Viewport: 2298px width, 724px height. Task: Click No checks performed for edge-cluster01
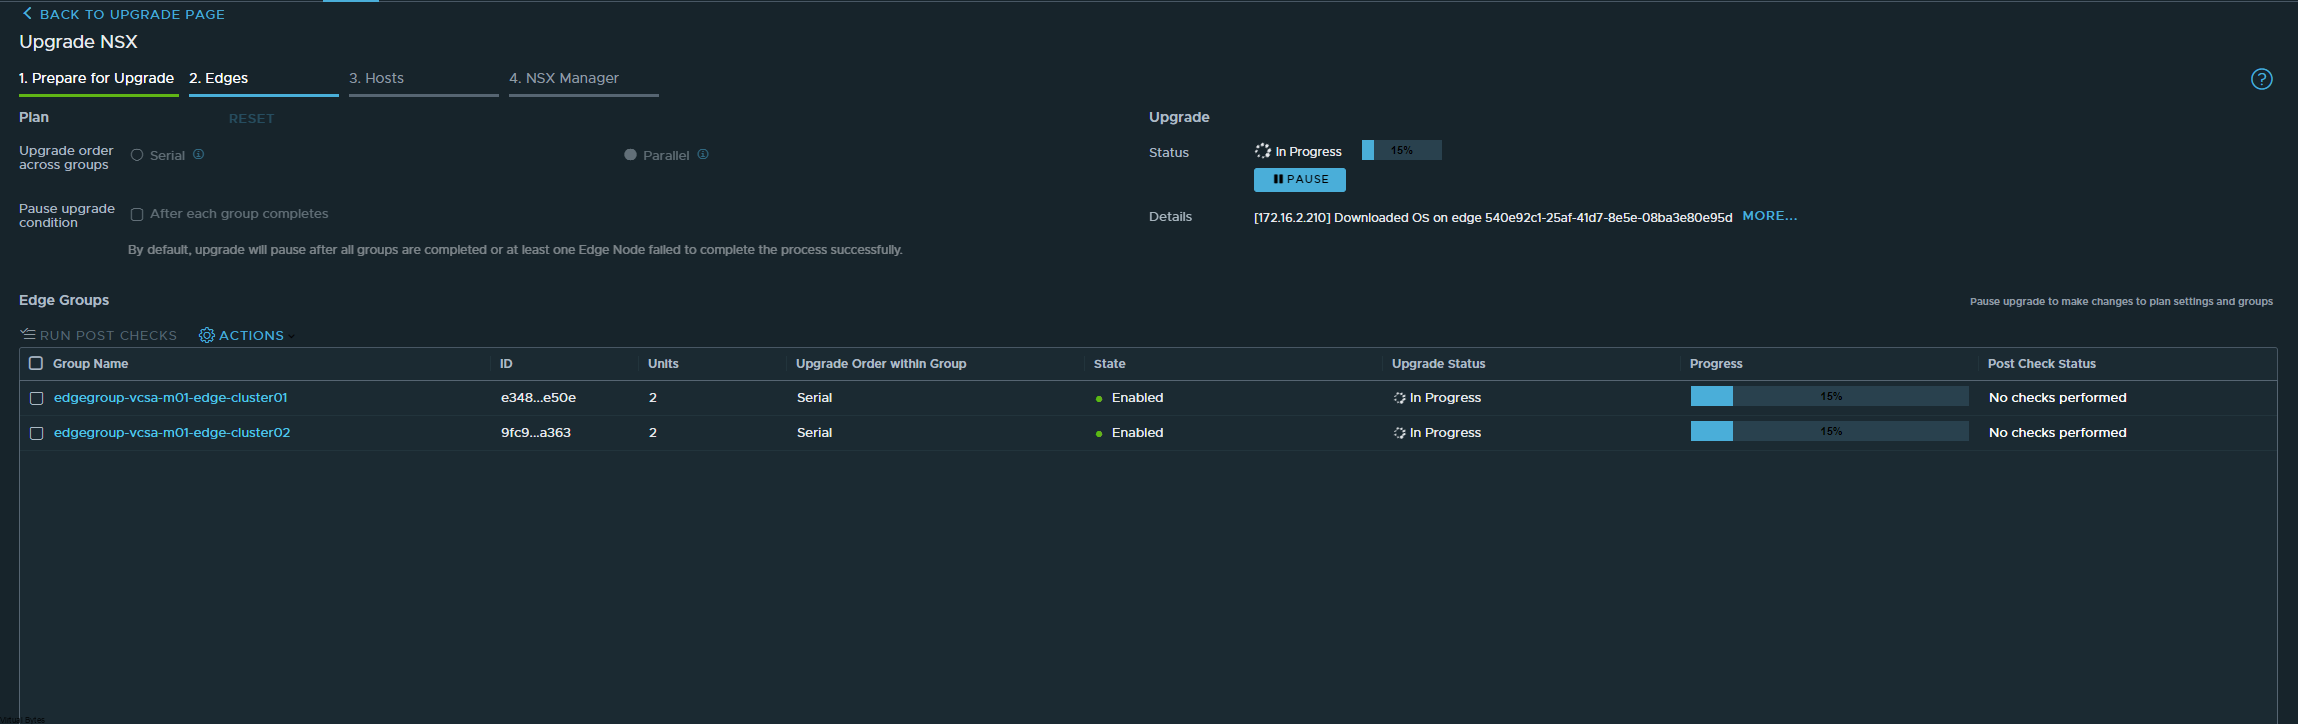[2057, 398]
